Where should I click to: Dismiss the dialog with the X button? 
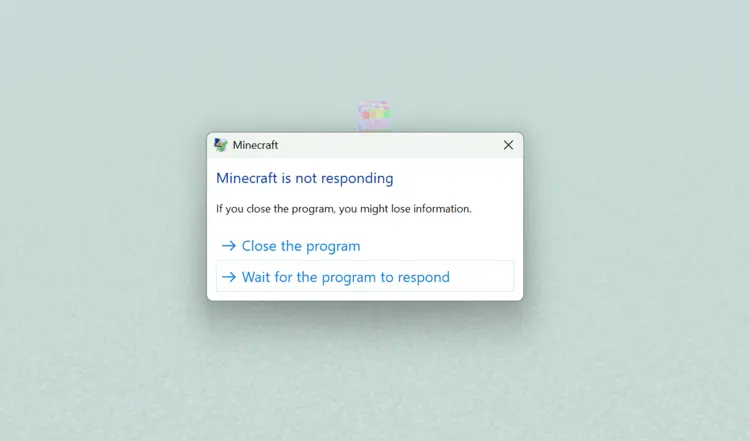pyautogui.click(x=508, y=145)
